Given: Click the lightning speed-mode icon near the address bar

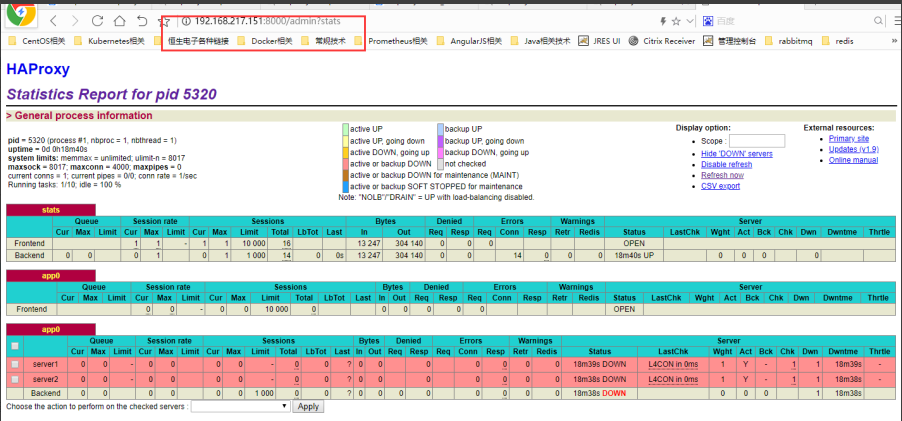Looking at the screenshot, I should coord(663,21).
